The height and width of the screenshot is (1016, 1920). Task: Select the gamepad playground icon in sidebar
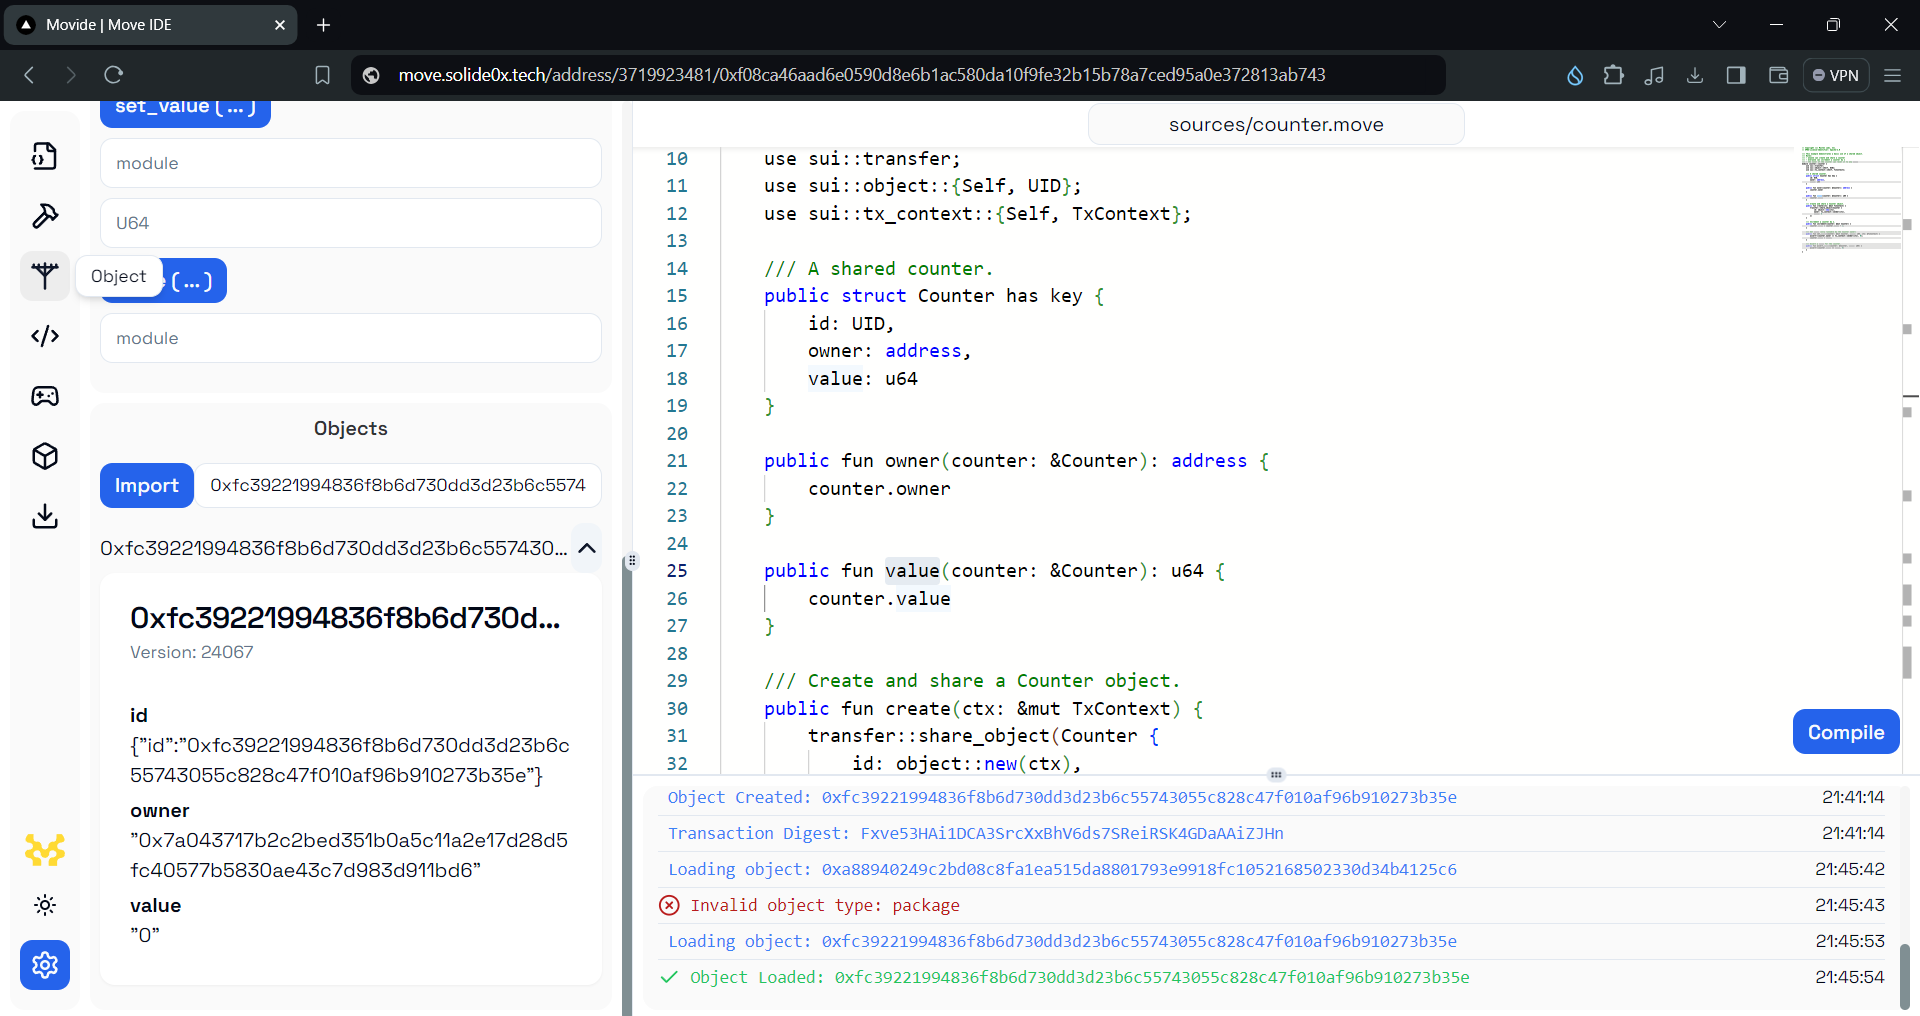click(44, 396)
